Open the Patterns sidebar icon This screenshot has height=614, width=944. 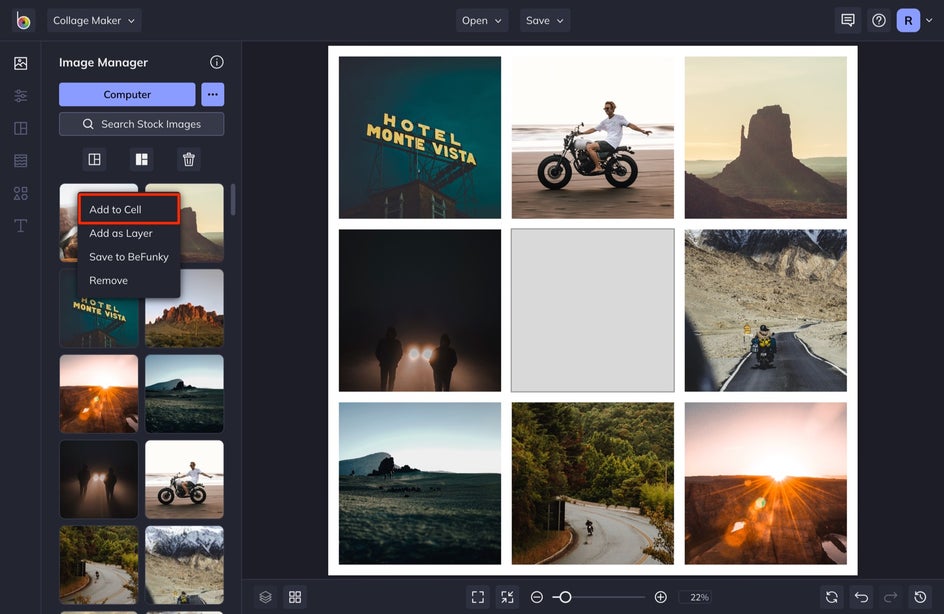coord(20,160)
